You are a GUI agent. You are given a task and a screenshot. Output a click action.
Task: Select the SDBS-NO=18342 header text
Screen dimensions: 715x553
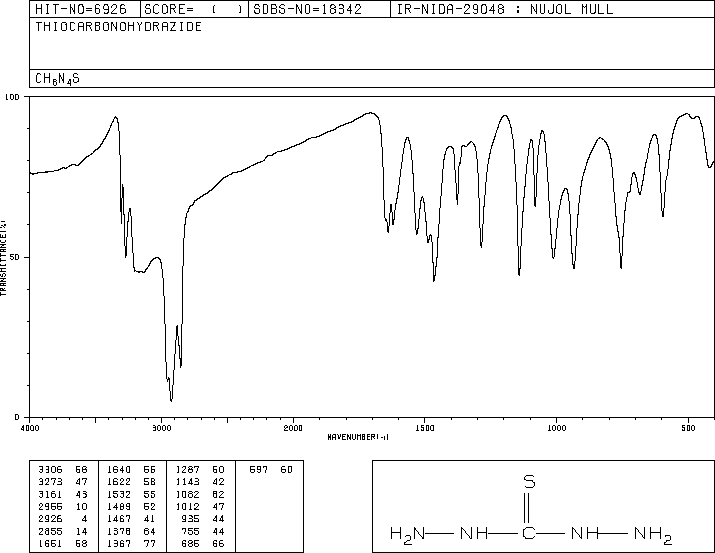[307, 9]
